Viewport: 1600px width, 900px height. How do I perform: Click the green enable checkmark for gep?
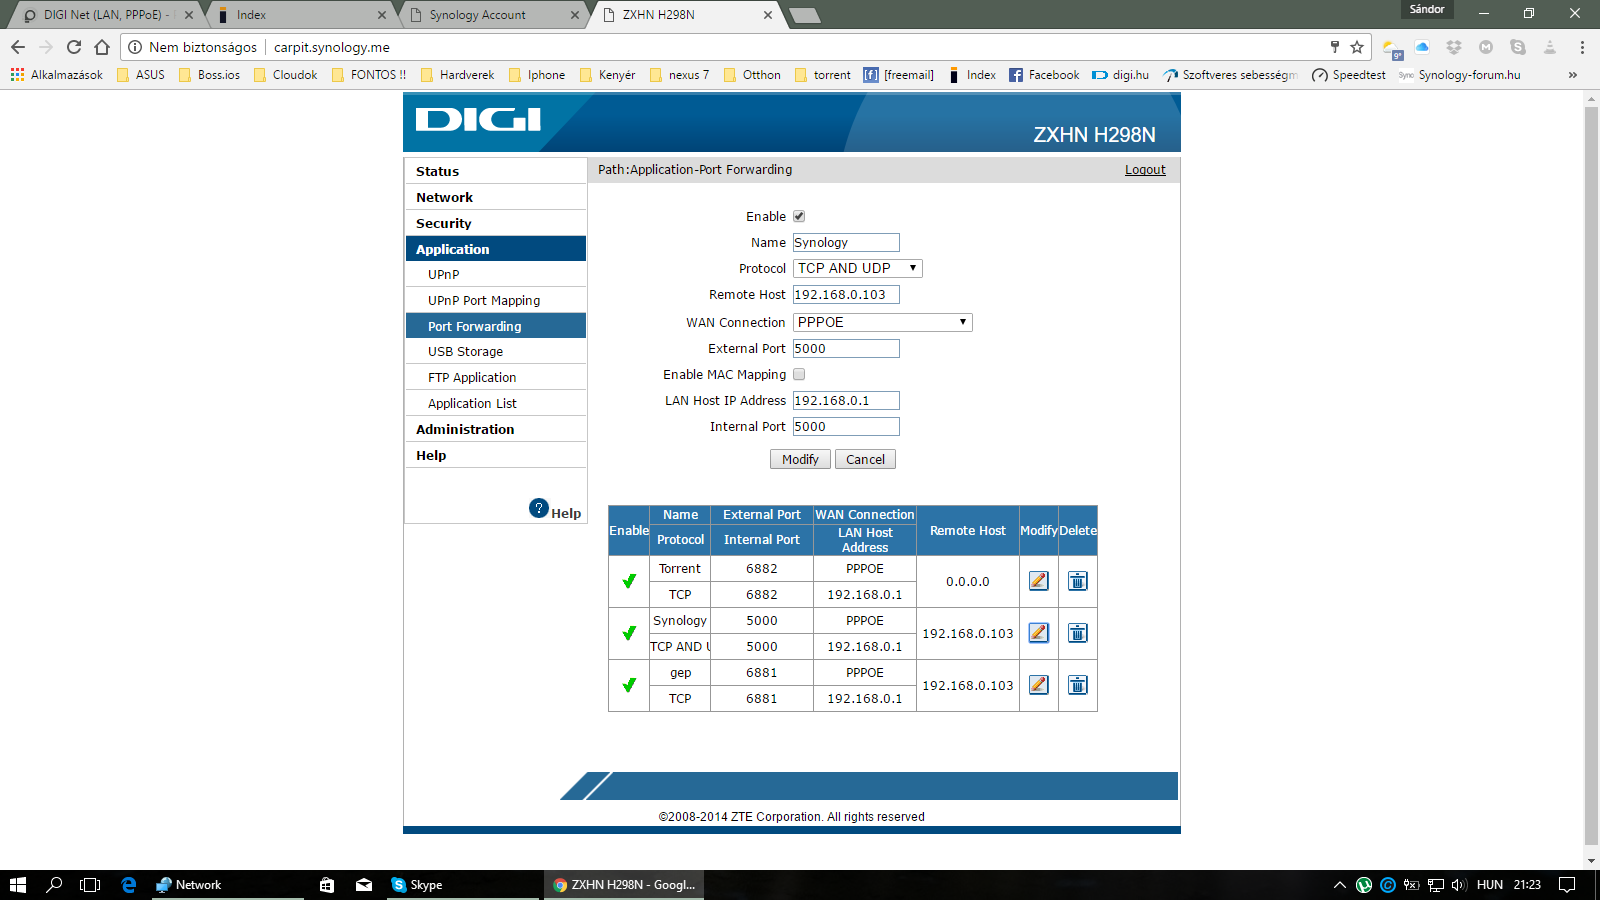pos(629,685)
